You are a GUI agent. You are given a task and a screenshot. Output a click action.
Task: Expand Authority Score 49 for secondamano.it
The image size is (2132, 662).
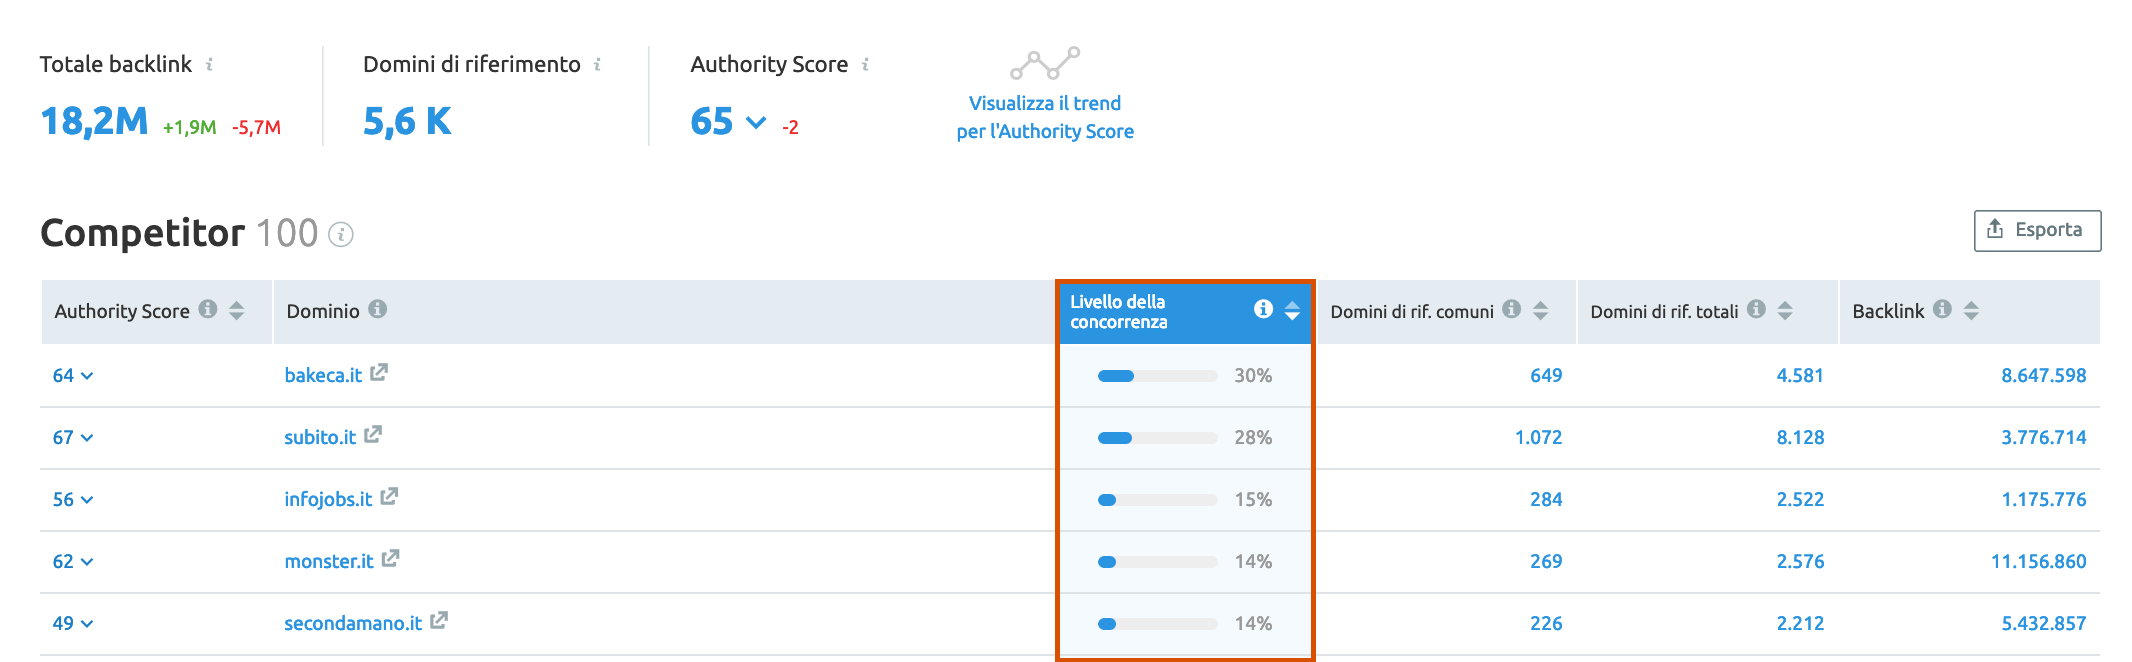click(x=87, y=624)
